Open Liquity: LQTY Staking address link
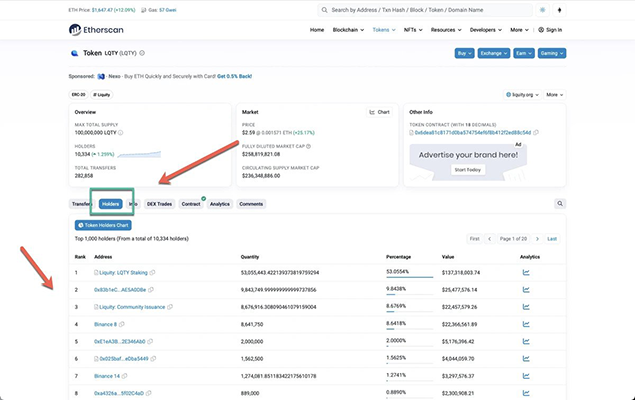Viewport: 635px width, 400px height. pos(123,273)
